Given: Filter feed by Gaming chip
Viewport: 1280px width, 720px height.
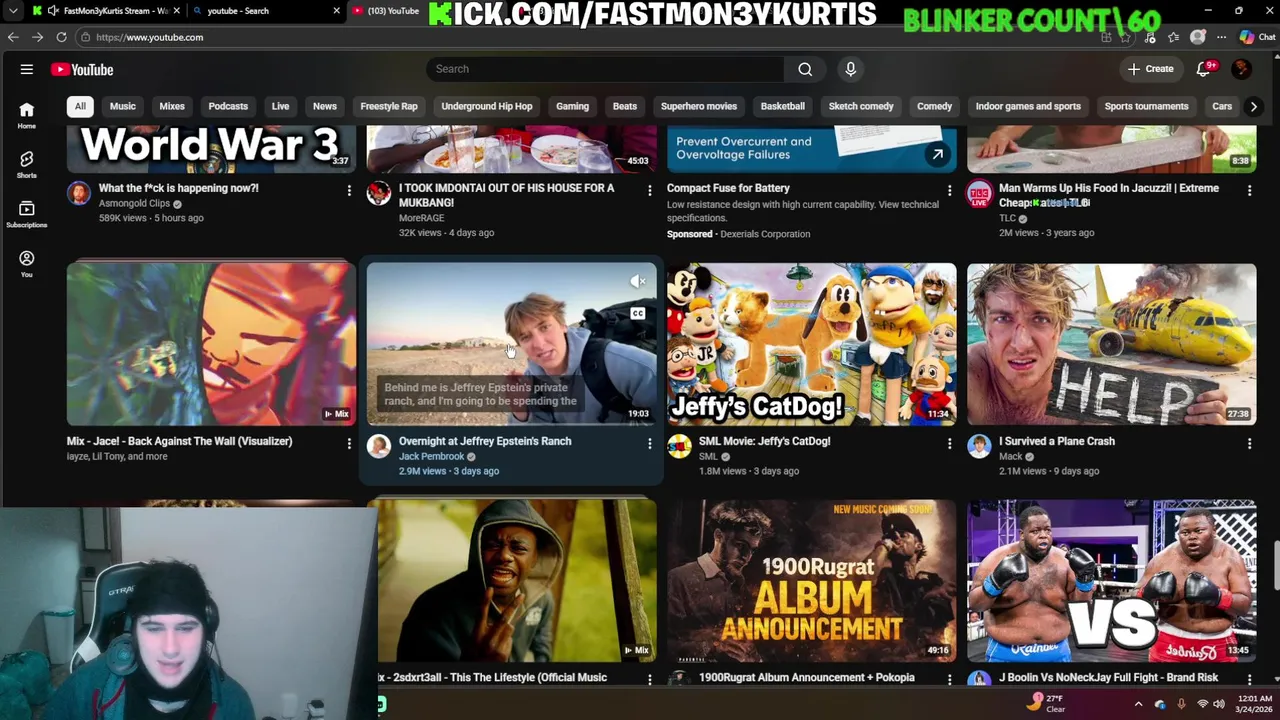Looking at the screenshot, I should 572,106.
